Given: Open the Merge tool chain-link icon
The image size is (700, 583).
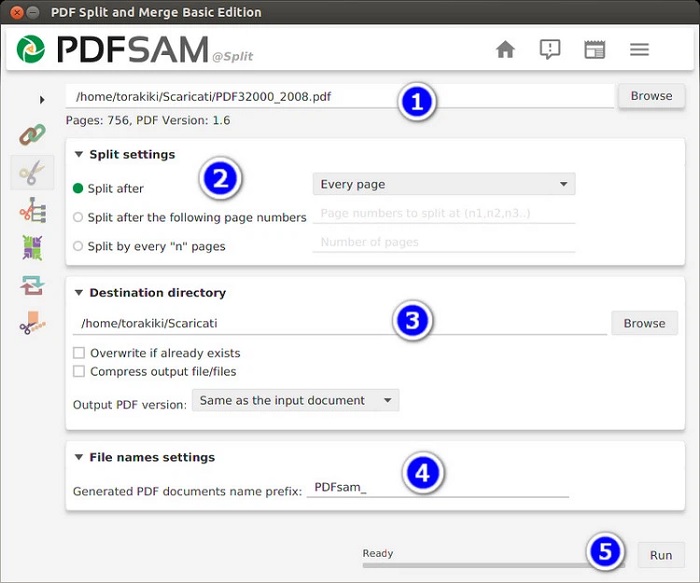Looking at the screenshot, I should point(32,135).
